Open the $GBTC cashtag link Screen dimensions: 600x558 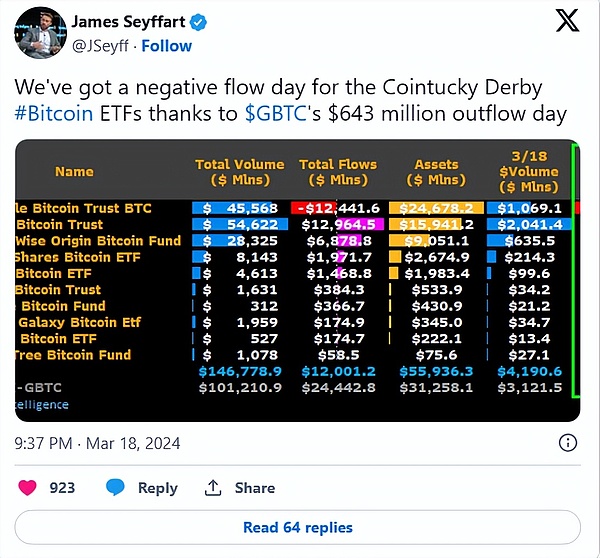tap(279, 116)
